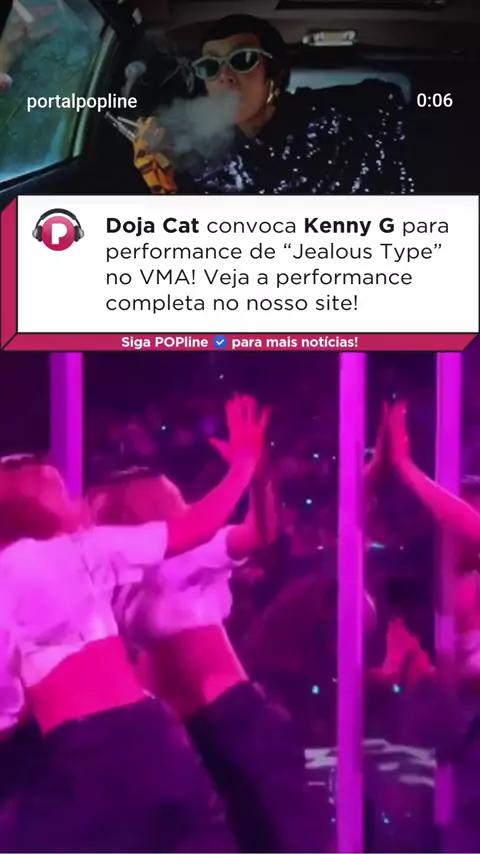
Task: Select the "Jealous Type" song title
Action: coord(363,252)
